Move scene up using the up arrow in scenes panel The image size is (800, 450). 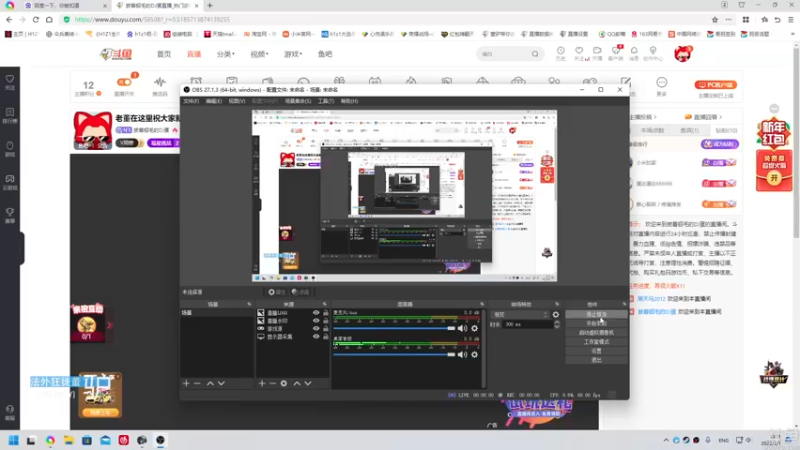(x=210, y=383)
